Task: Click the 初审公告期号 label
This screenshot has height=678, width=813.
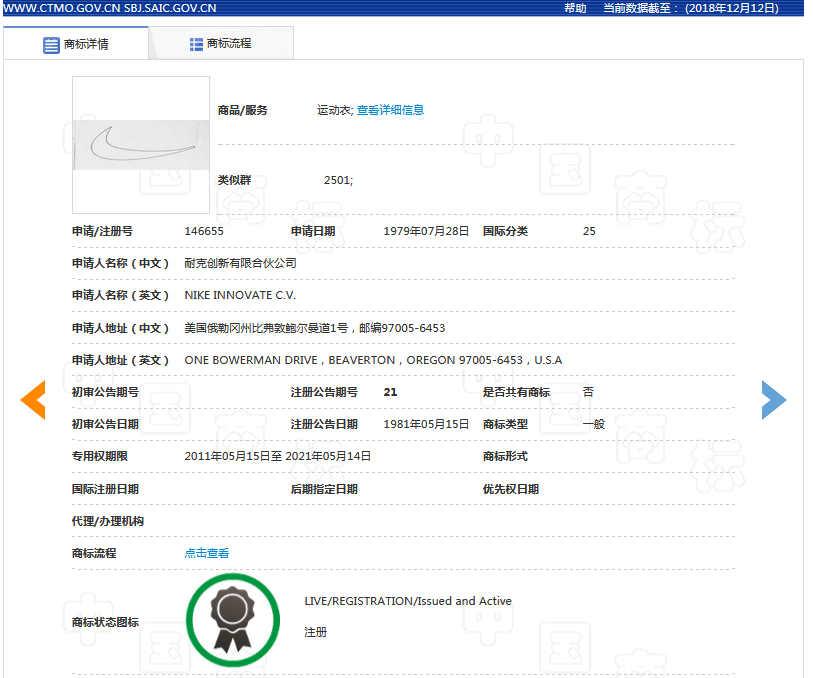Action: click(x=105, y=392)
